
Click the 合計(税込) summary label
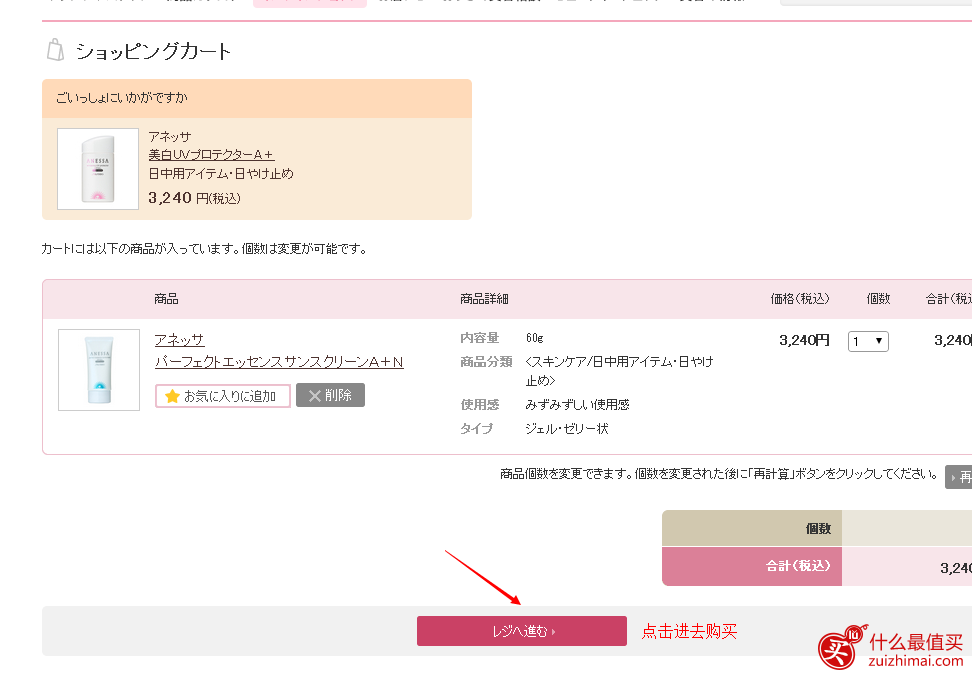[798, 565]
